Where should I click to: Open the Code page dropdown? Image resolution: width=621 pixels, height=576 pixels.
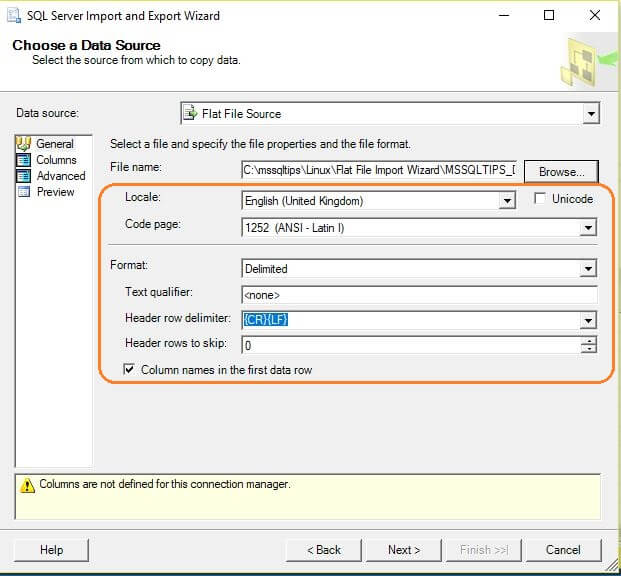coord(589,228)
